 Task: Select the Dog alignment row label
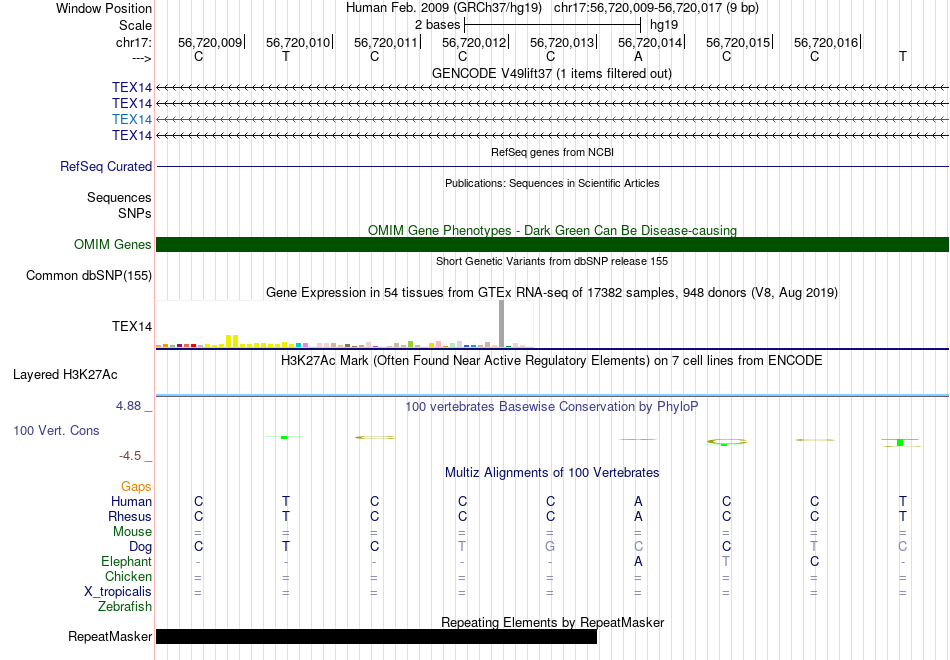(140, 547)
